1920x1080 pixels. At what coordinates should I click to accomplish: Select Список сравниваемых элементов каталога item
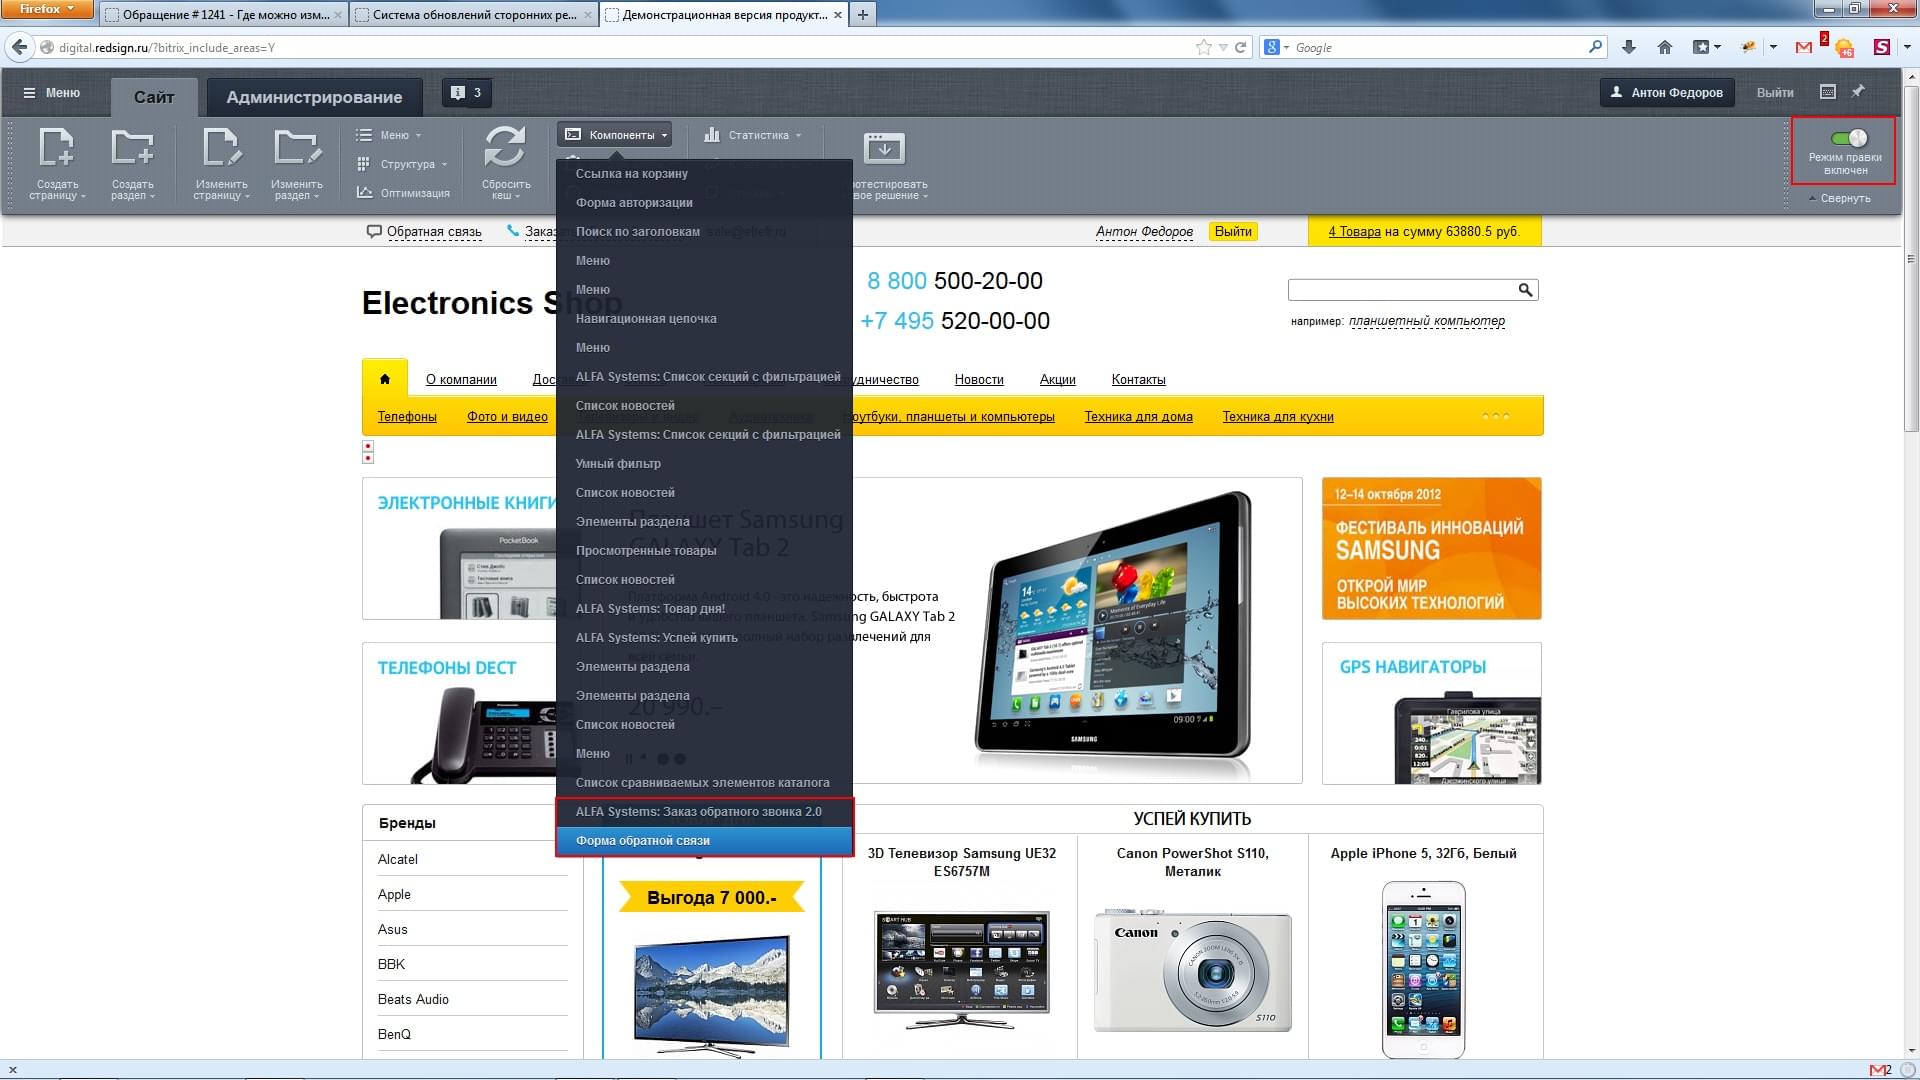[704, 783]
